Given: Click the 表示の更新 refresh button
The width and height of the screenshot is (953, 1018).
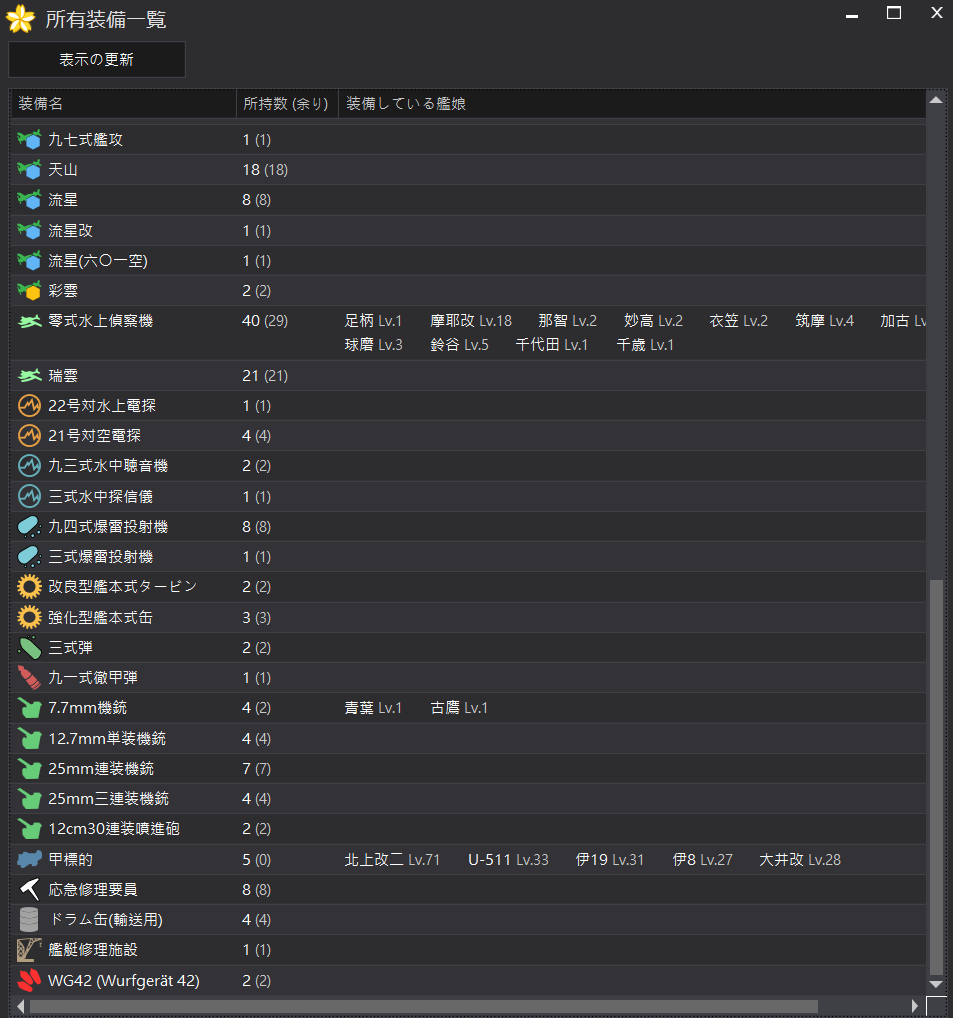Looking at the screenshot, I should coord(96,60).
